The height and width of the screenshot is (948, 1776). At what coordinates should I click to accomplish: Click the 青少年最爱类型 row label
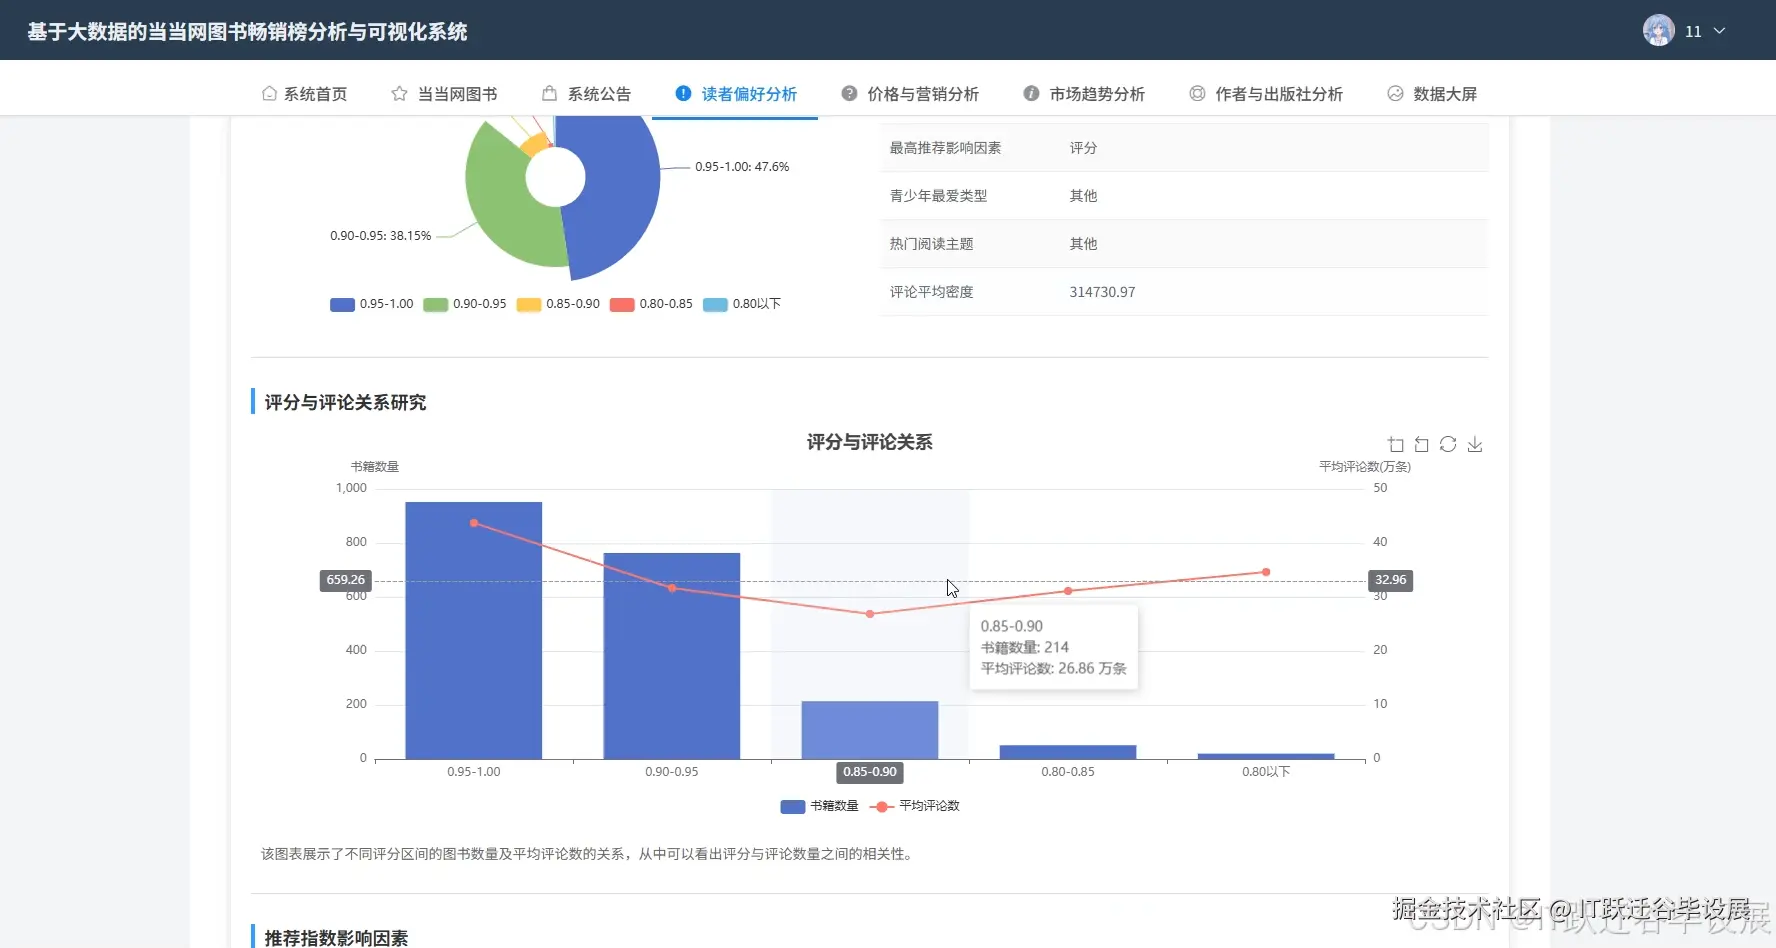[x=938, y=196]
